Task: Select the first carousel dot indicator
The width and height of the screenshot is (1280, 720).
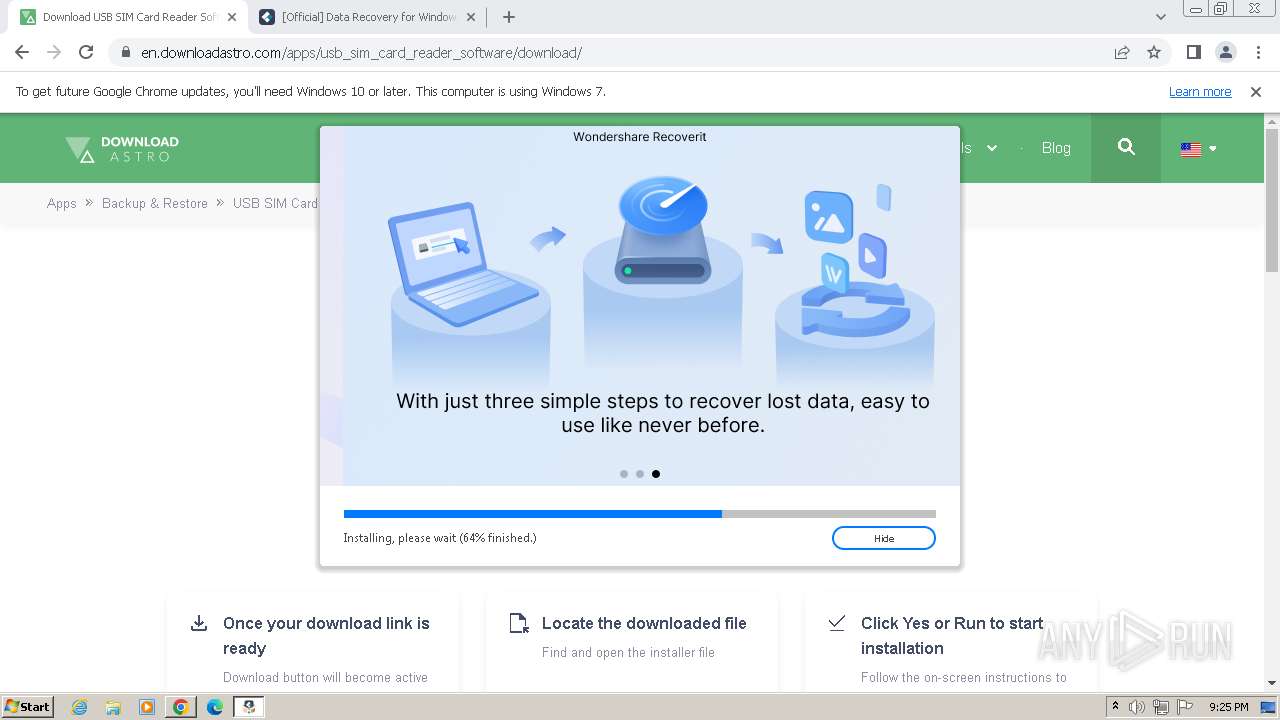Action: pos(624,474)
